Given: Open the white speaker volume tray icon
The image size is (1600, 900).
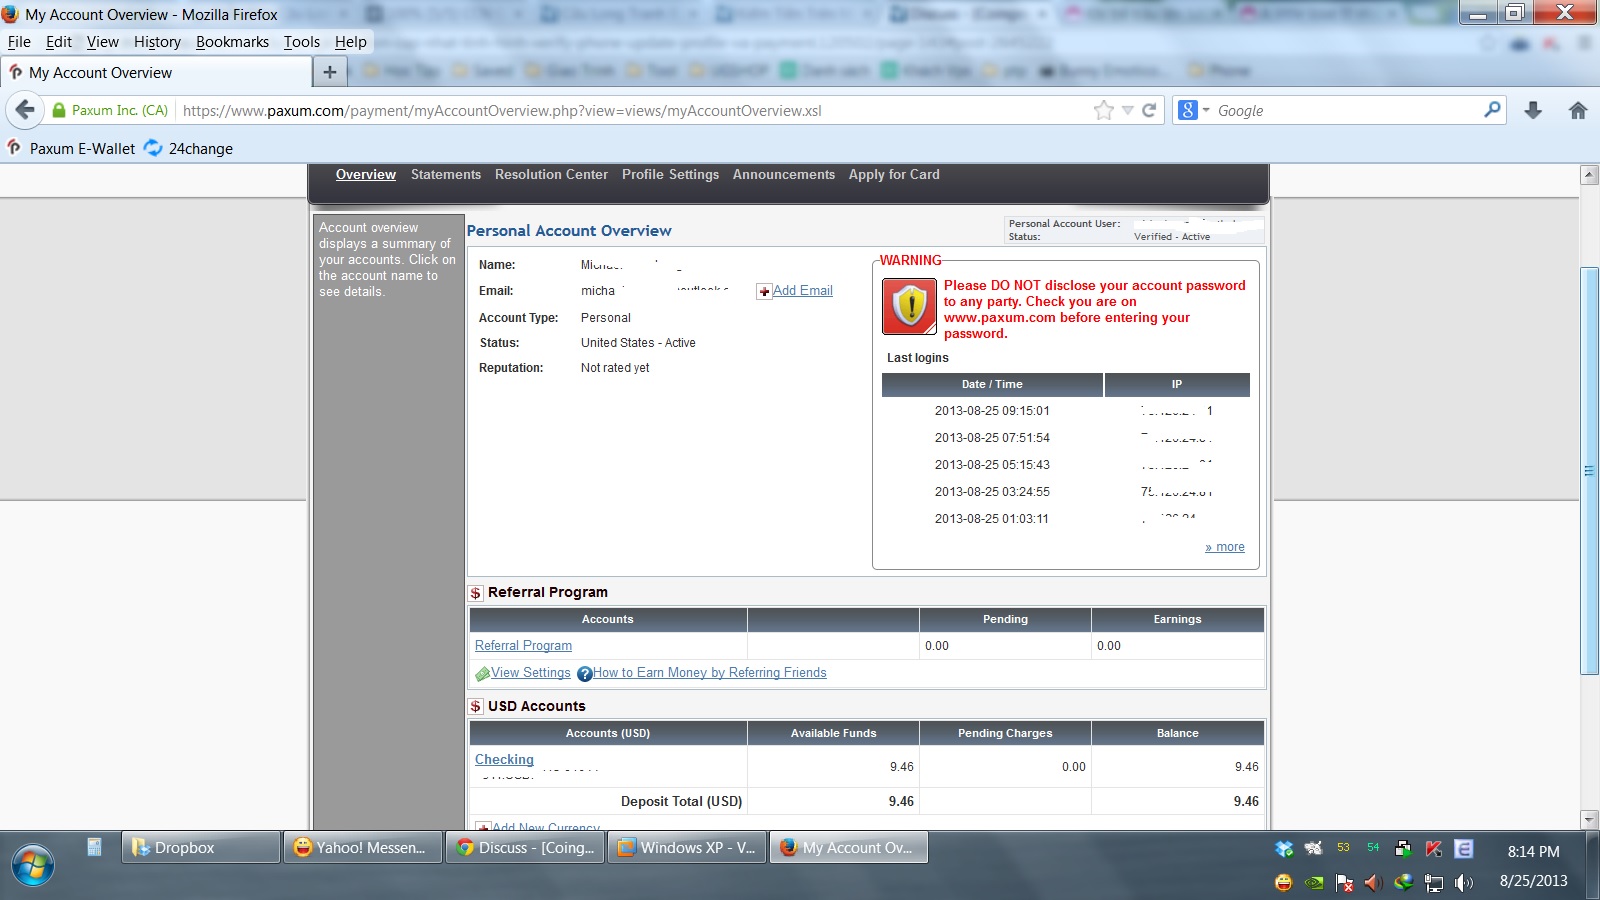Looking at the screenshot, I should [1464, 882].
